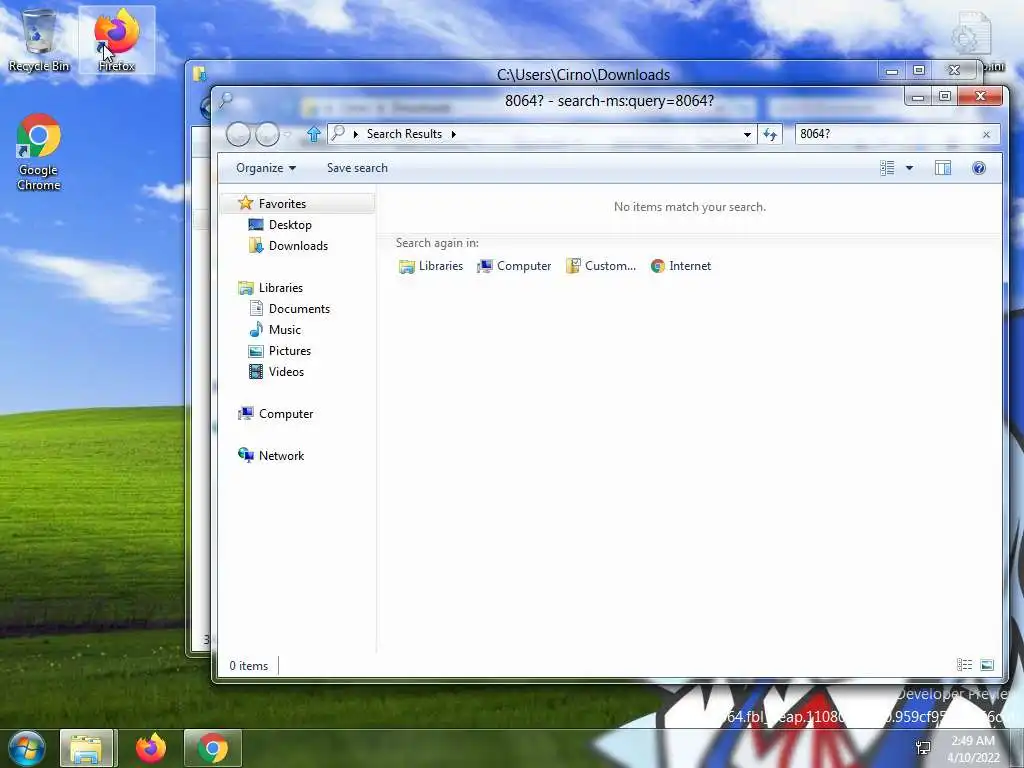This screenshot has height=768, width=1024.
Task: Maximize the Downloads window behind
Action: pos(919,71)
